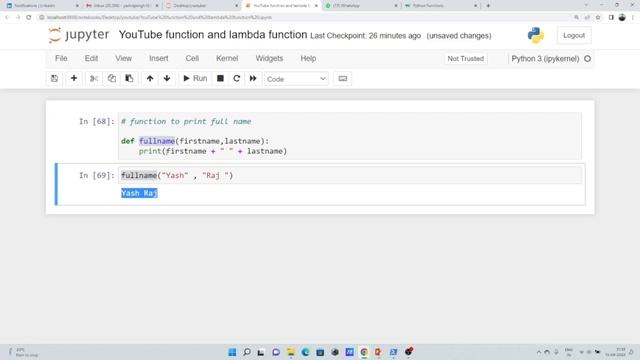Bookmark this page with the star

598,18
